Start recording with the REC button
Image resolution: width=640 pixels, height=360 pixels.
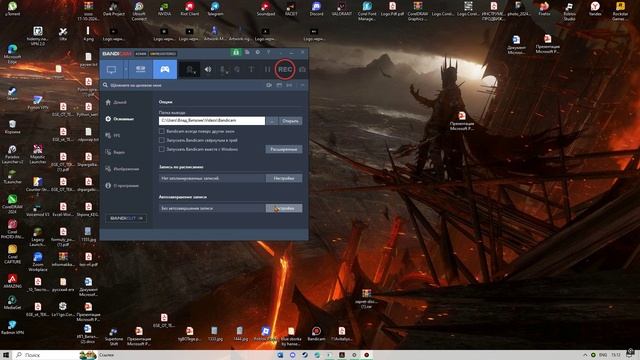285,69
